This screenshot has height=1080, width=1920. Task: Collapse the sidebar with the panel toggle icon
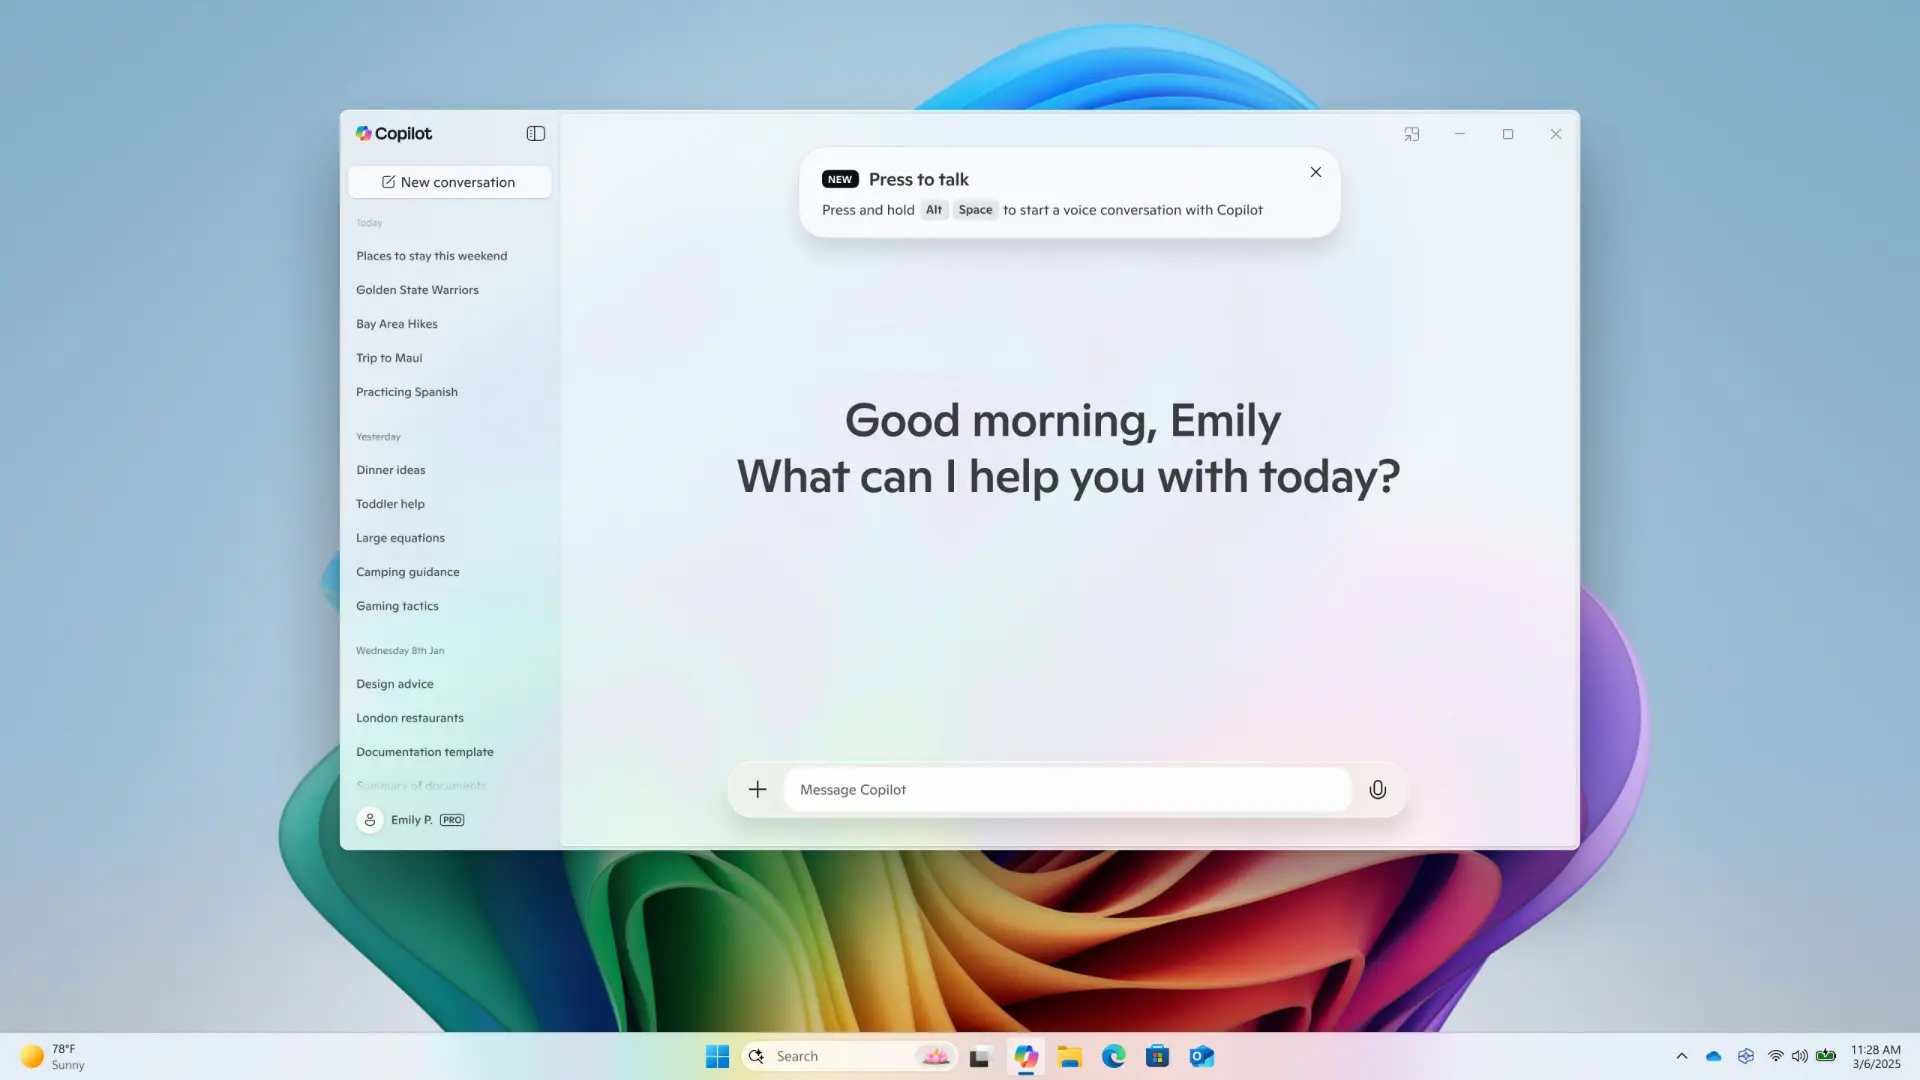[536, 133]
